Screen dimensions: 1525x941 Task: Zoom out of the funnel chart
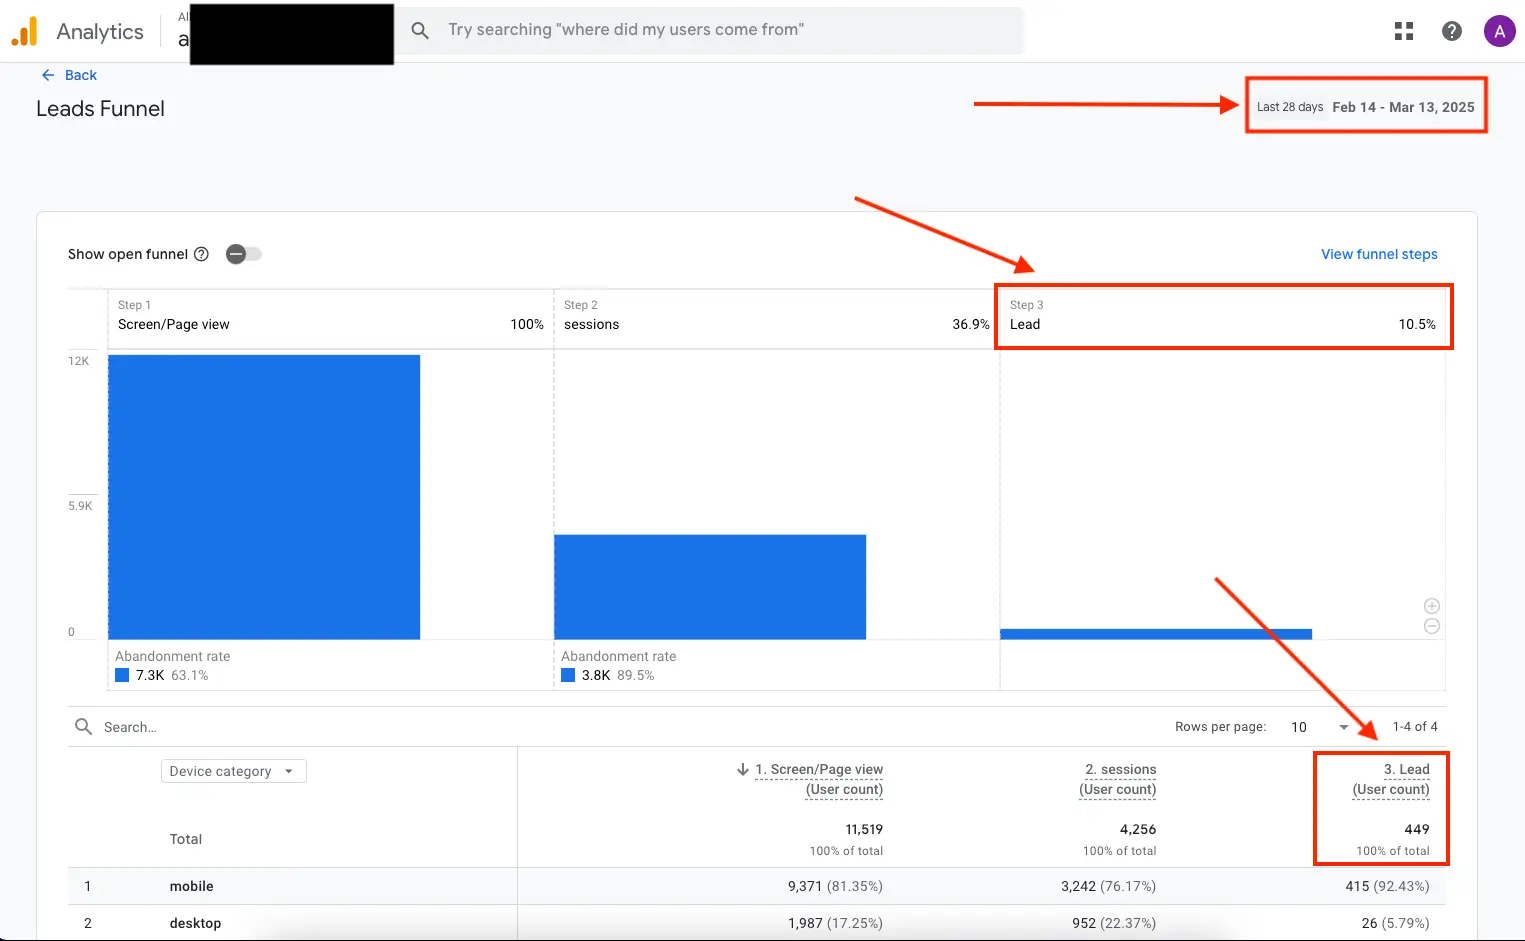(1432, 626)
